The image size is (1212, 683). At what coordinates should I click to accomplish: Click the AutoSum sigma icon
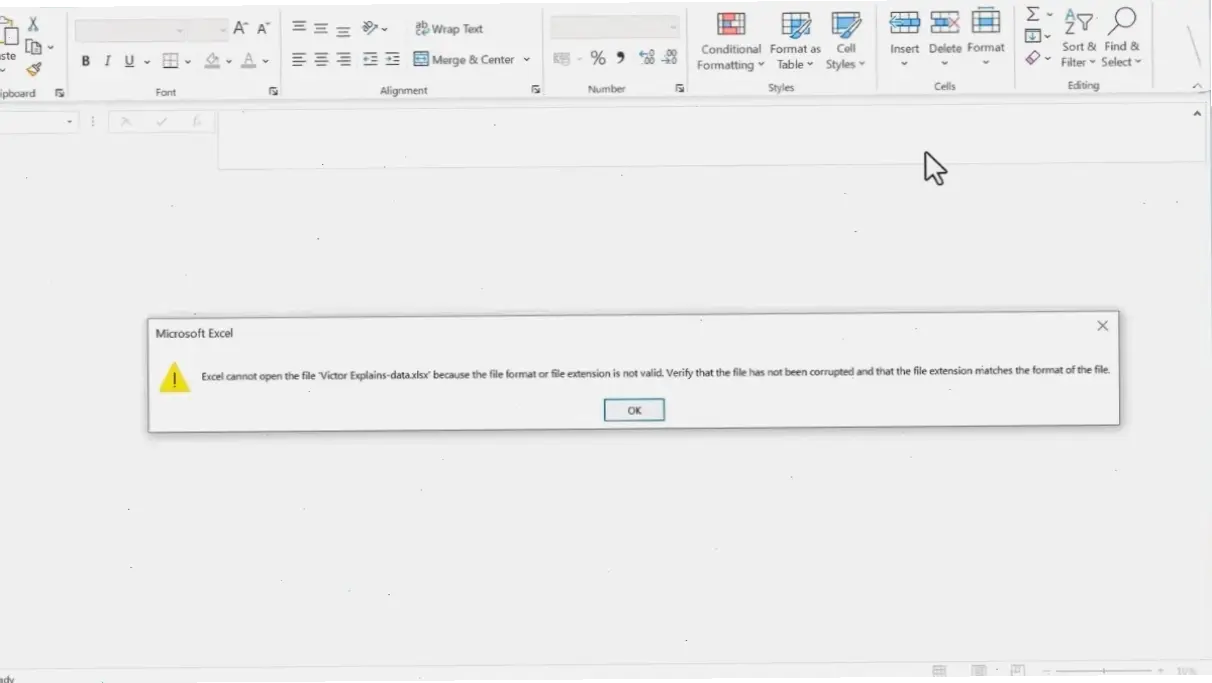click(x=1033, y=14)
